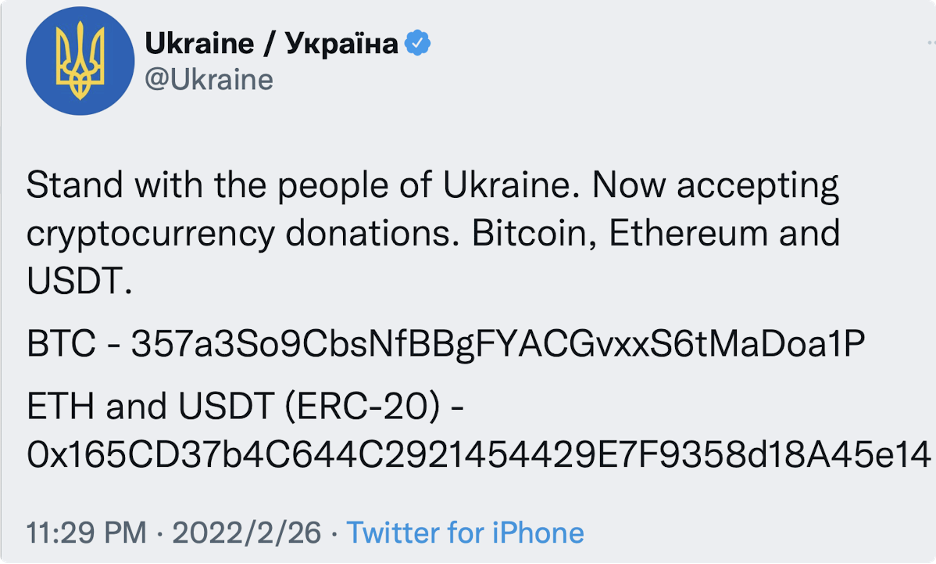Open the Ukraine trident profile avatar

pos(80,61)
